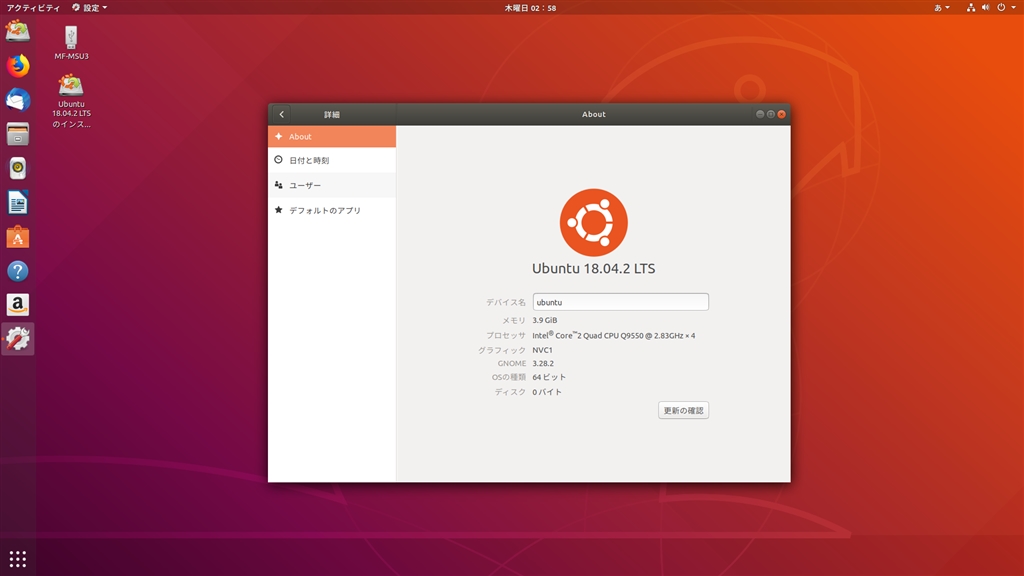The height and width of the screenshot is (576, 1024).
Task: Click the デバイス名 text field
Action: point(620,302)
